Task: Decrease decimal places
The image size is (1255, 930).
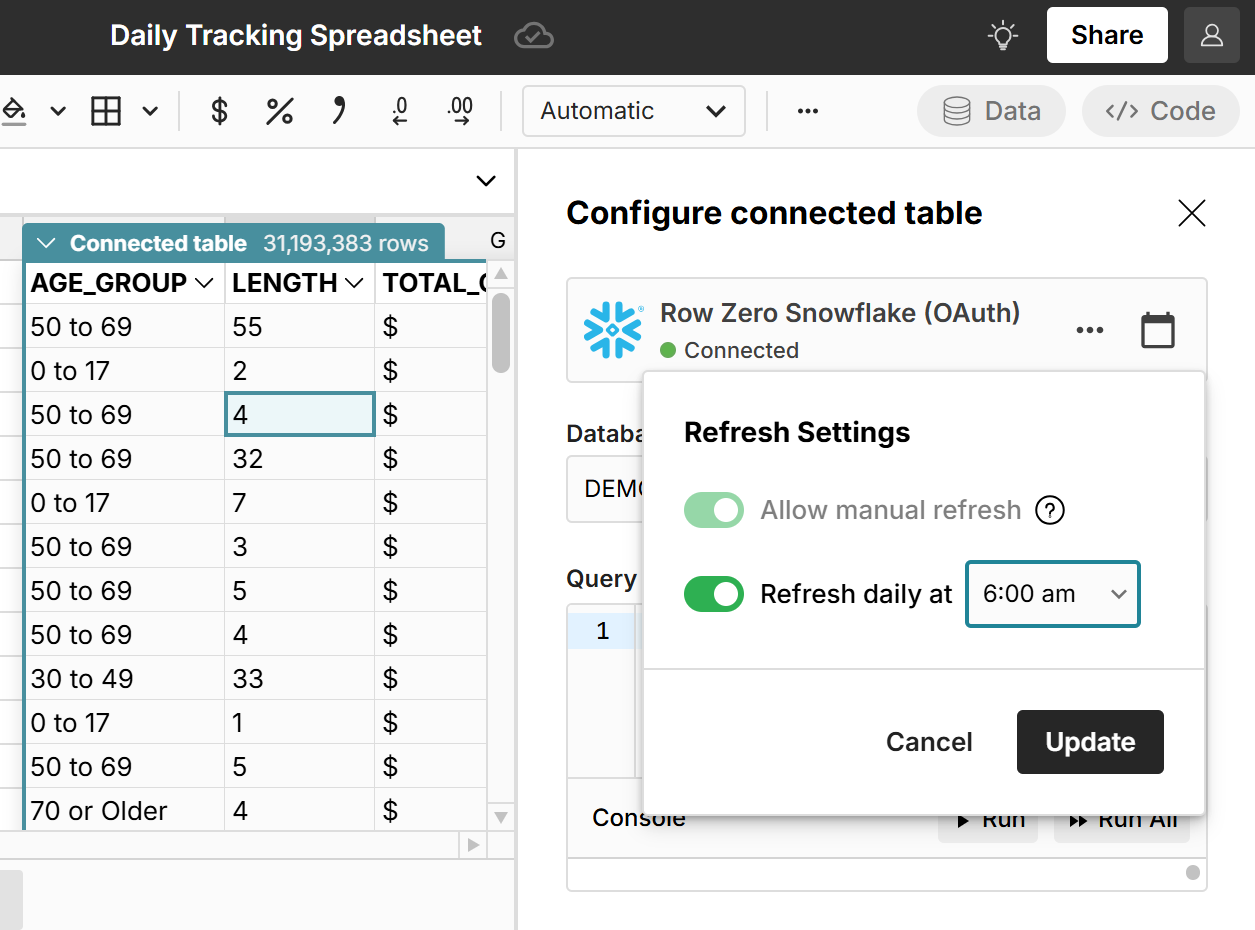Action: pyautogui.click(x=400, y=111)
